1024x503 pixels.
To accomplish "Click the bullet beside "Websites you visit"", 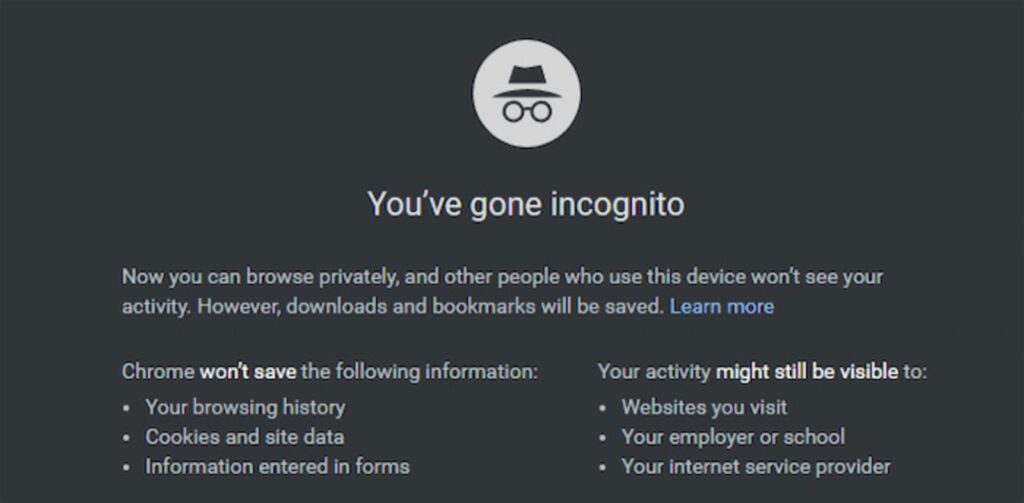I will [603, 409].
